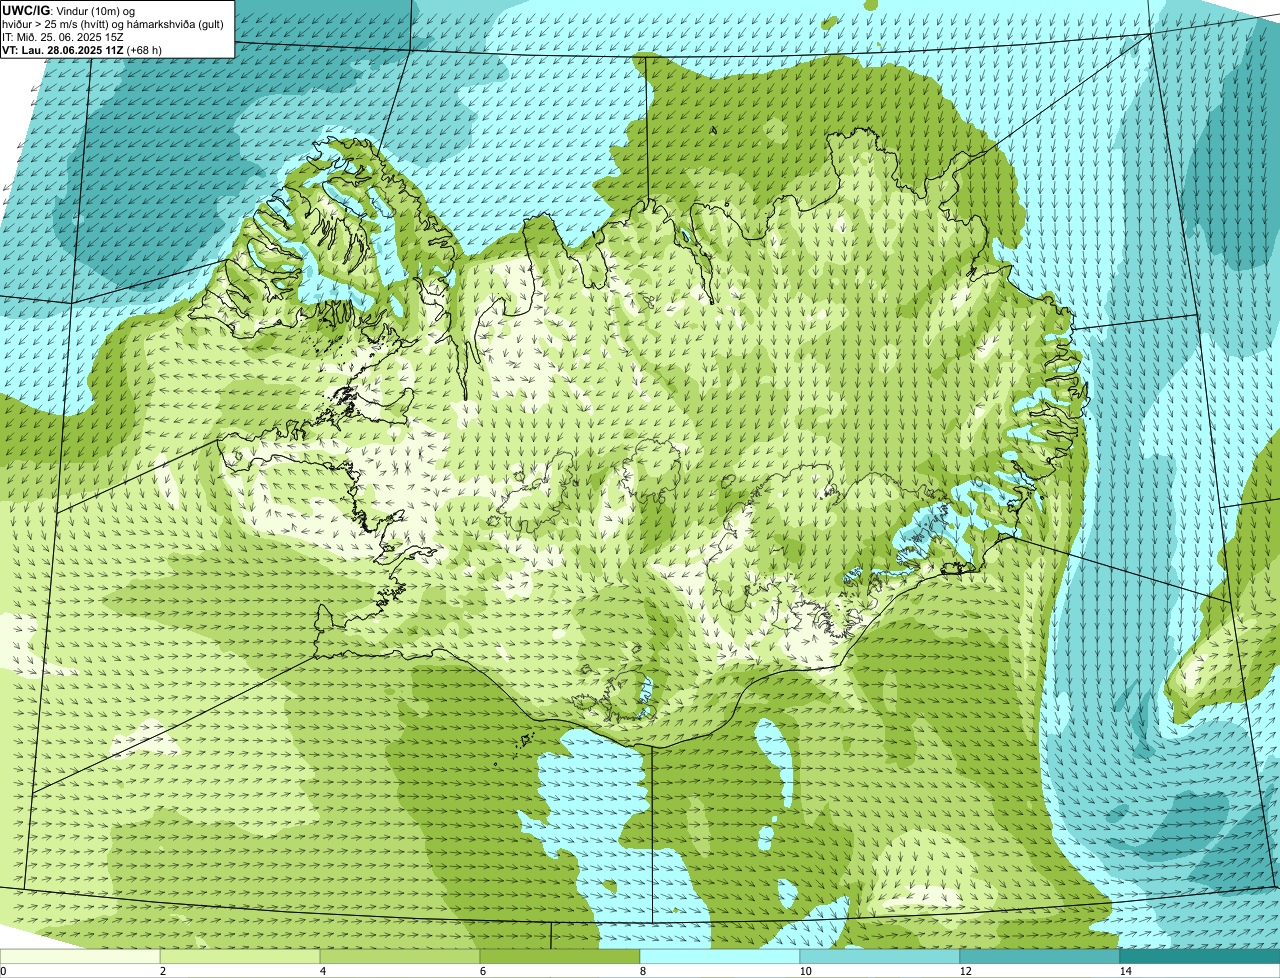The width and height of the screenshot is (1280, 978).
Task: Click the "hviður > 25 m/s (hvítt)" description line
Action: click(113, 23)
